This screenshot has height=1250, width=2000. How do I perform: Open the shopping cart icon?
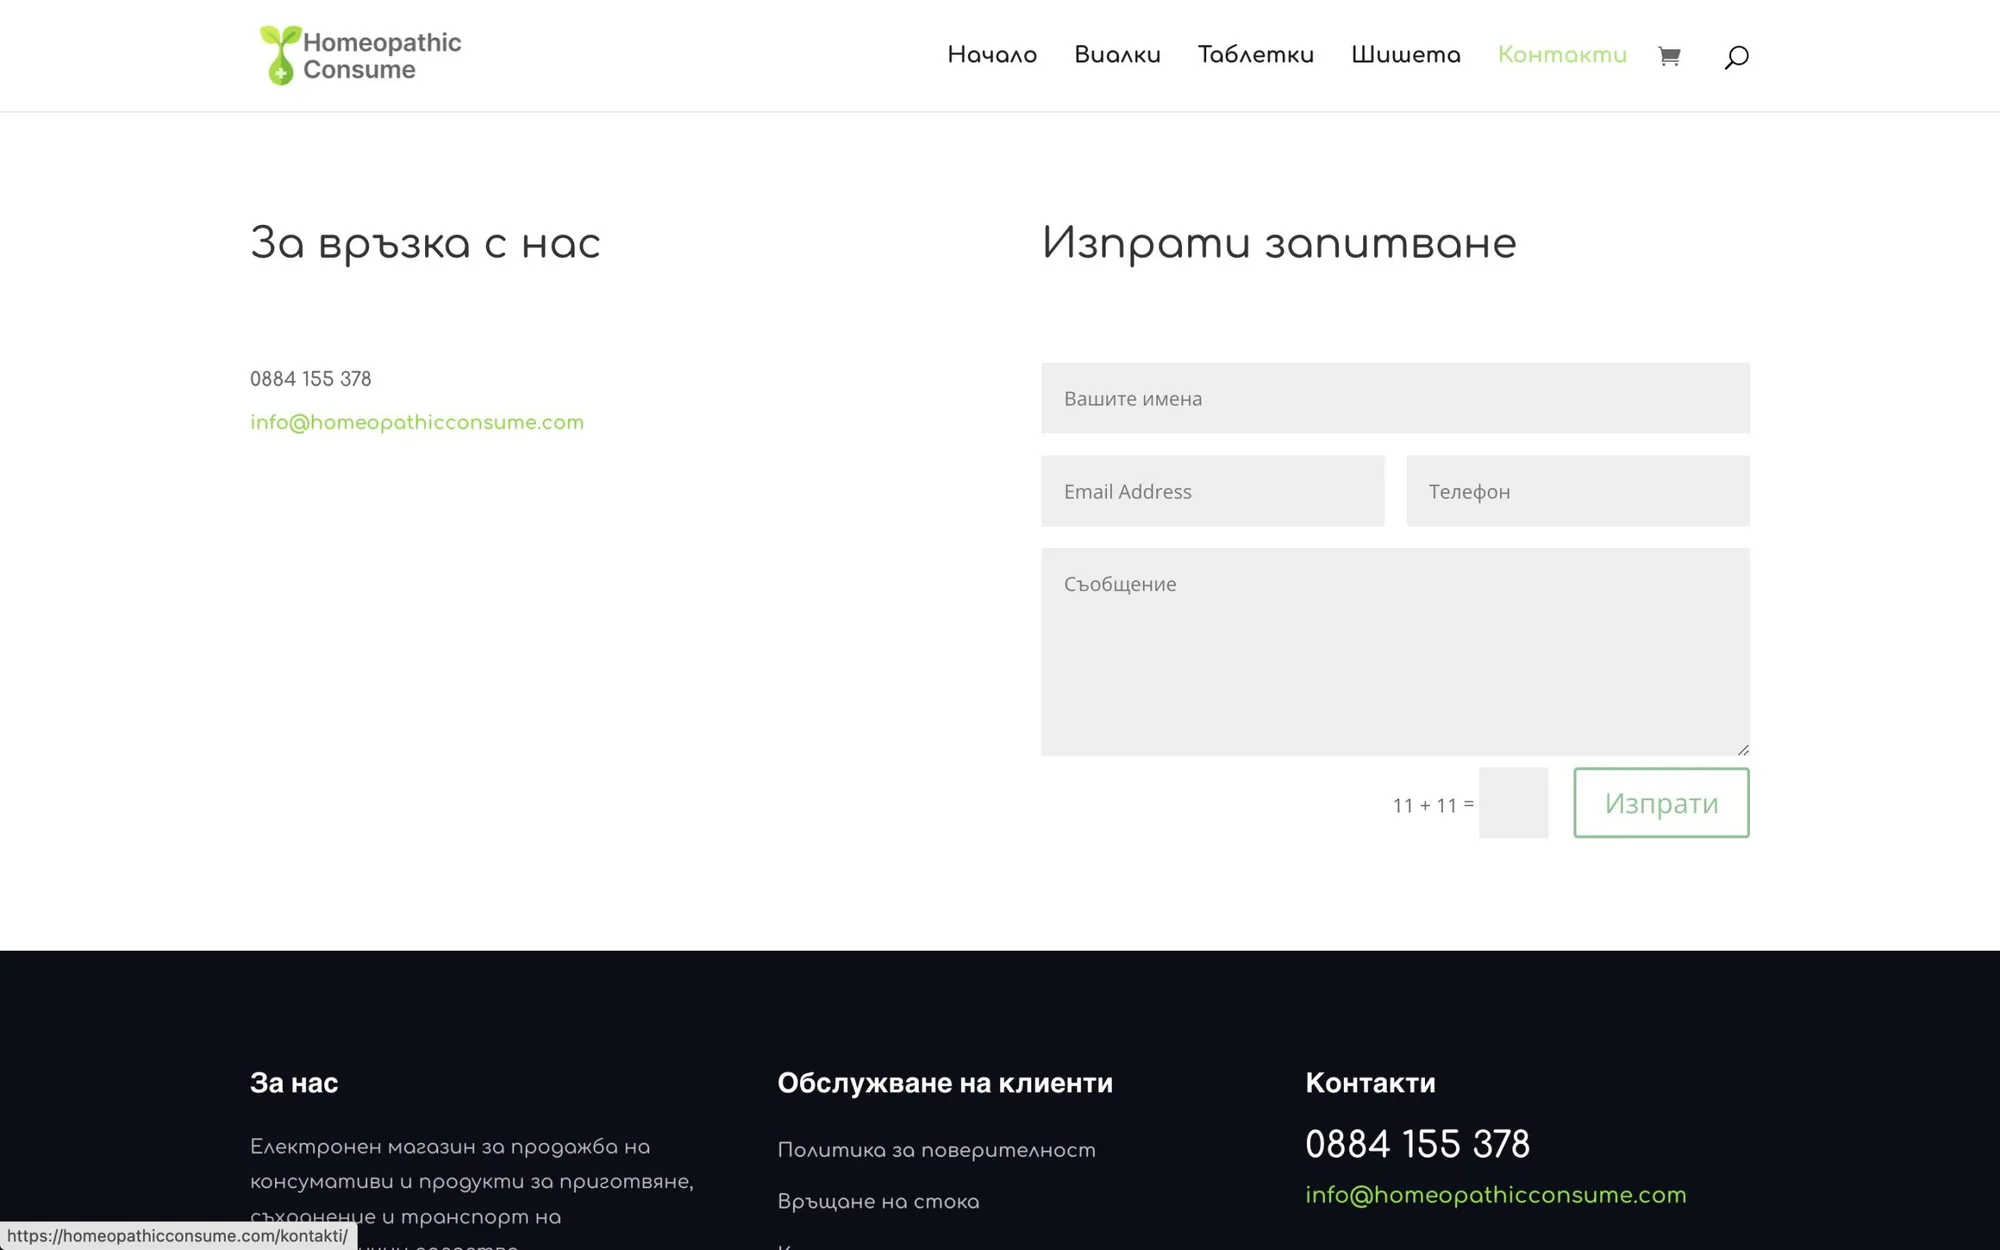click(x=1668, y=56)
